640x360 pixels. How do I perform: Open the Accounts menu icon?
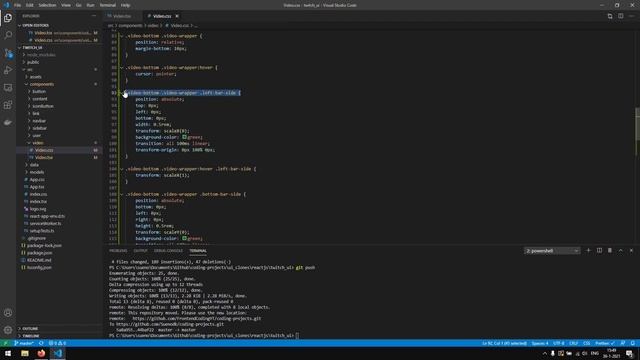[x=8, y=313]
